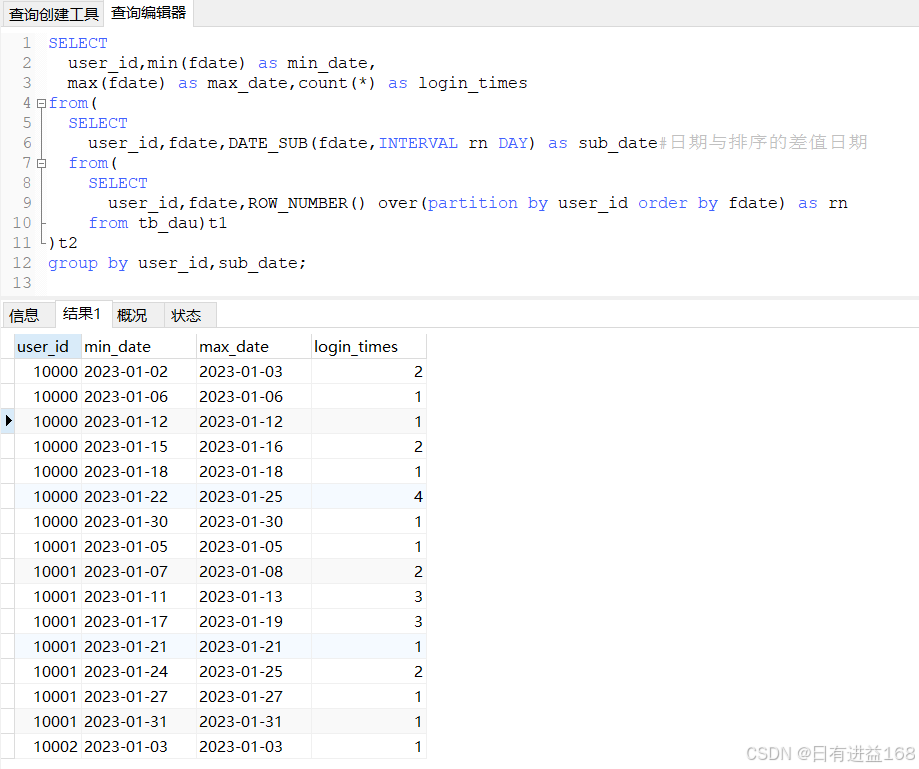This screenshot has width=919, height=769.
Task: Select cell max_date 2023-01-03 for user 10002
Action: point(253,747)
